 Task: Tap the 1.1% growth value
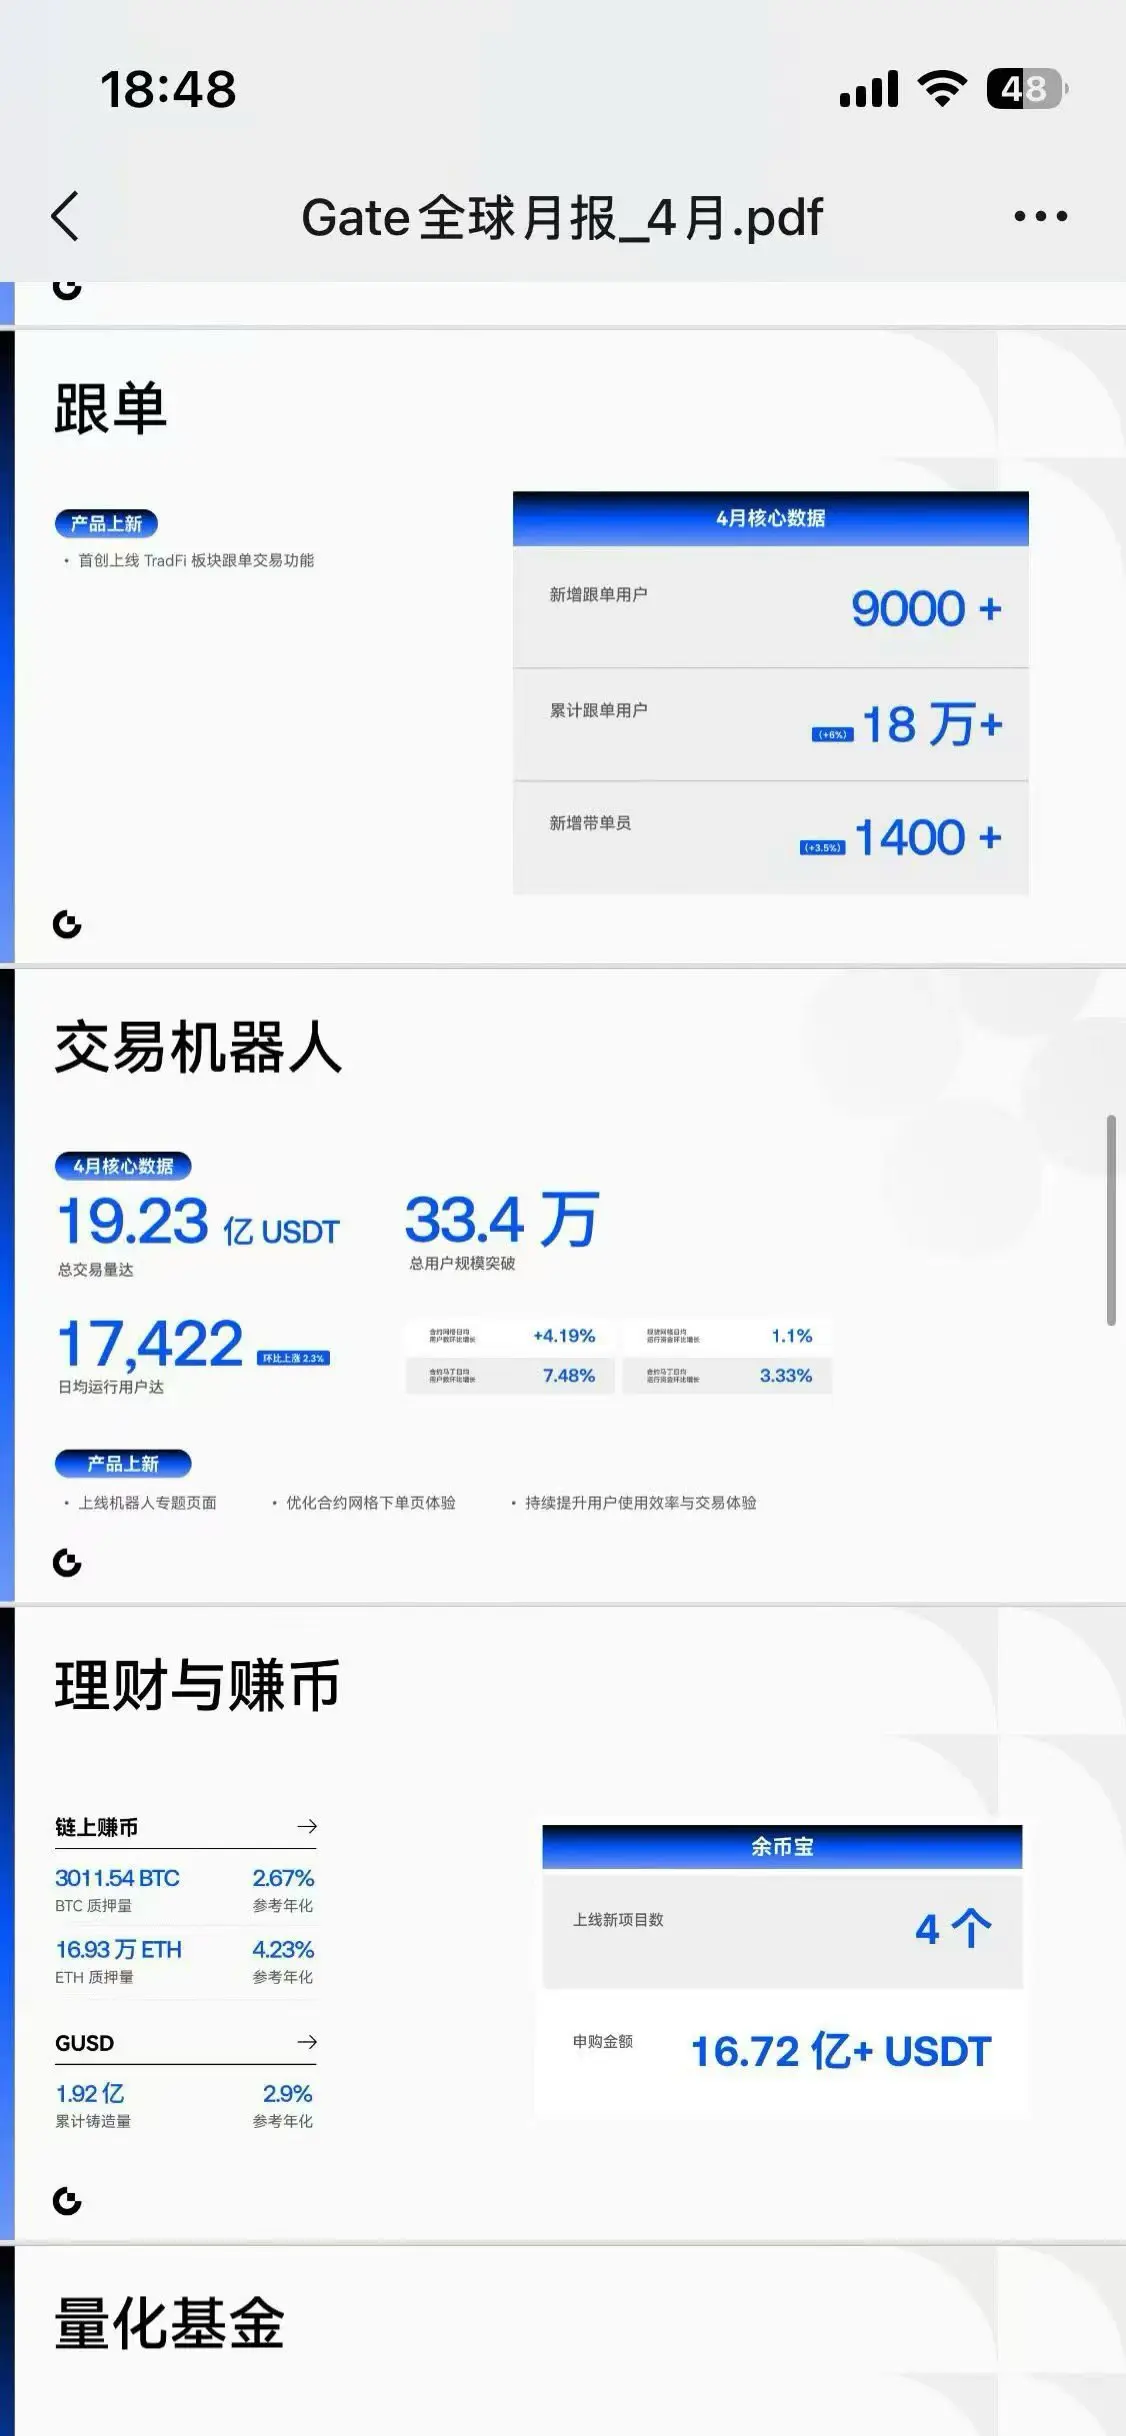click(x=792, y=1335)
